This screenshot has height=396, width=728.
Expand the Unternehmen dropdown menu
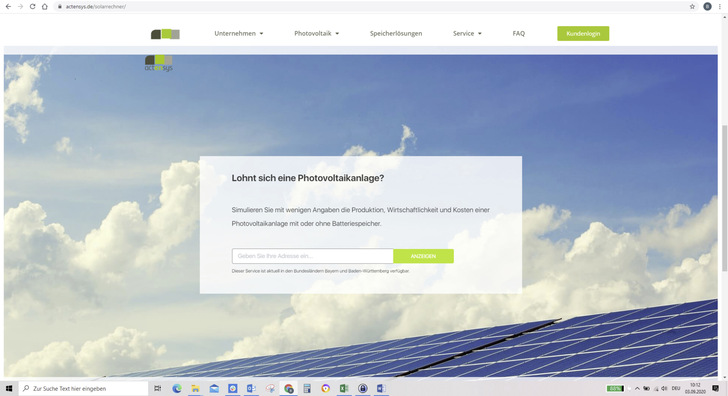tap(239, 33)
